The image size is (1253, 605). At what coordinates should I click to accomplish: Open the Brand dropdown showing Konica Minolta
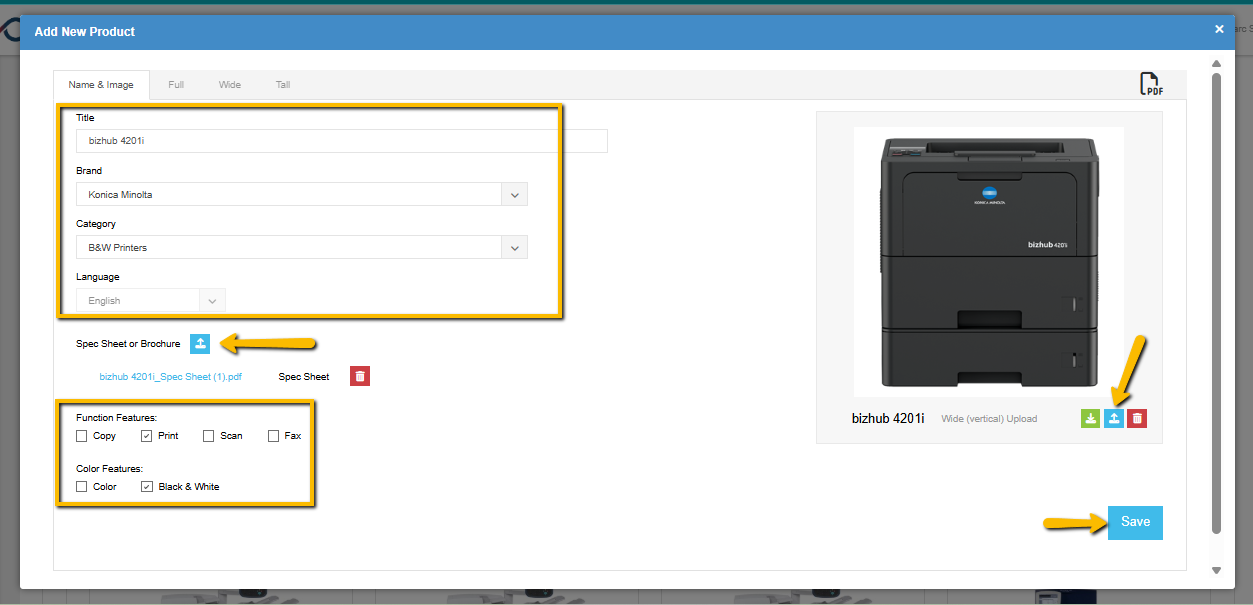[302, 194]
